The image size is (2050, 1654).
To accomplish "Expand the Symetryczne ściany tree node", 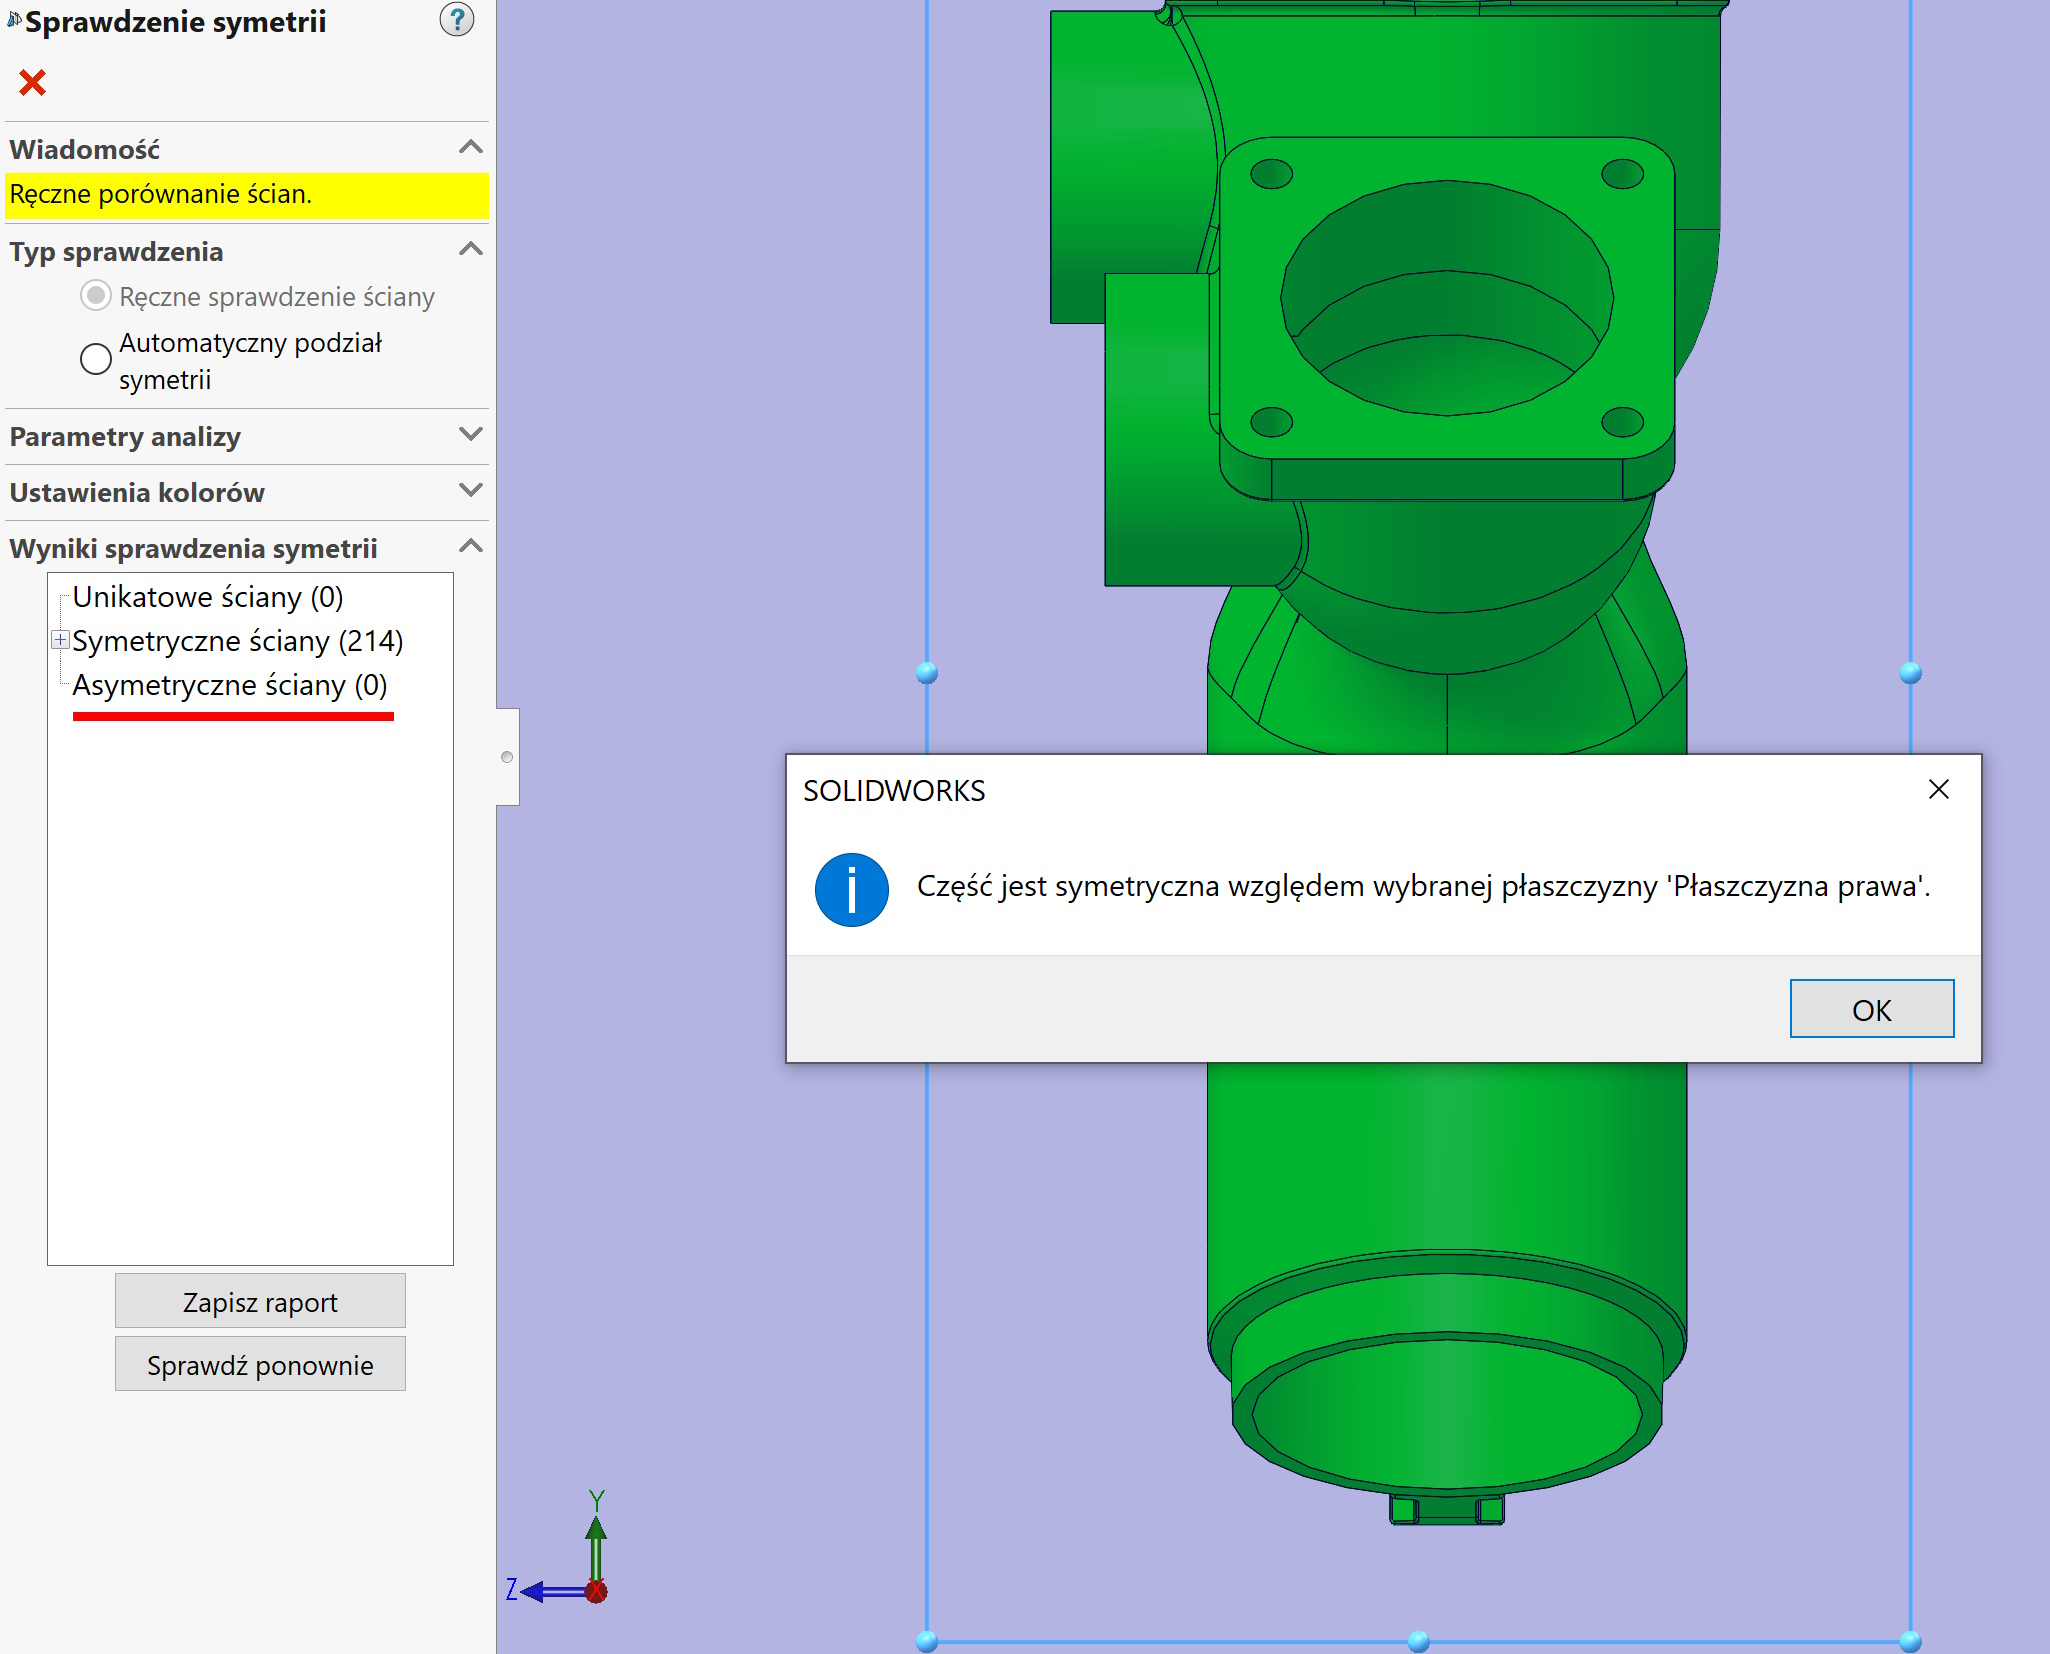I will (x=60, y=640).
